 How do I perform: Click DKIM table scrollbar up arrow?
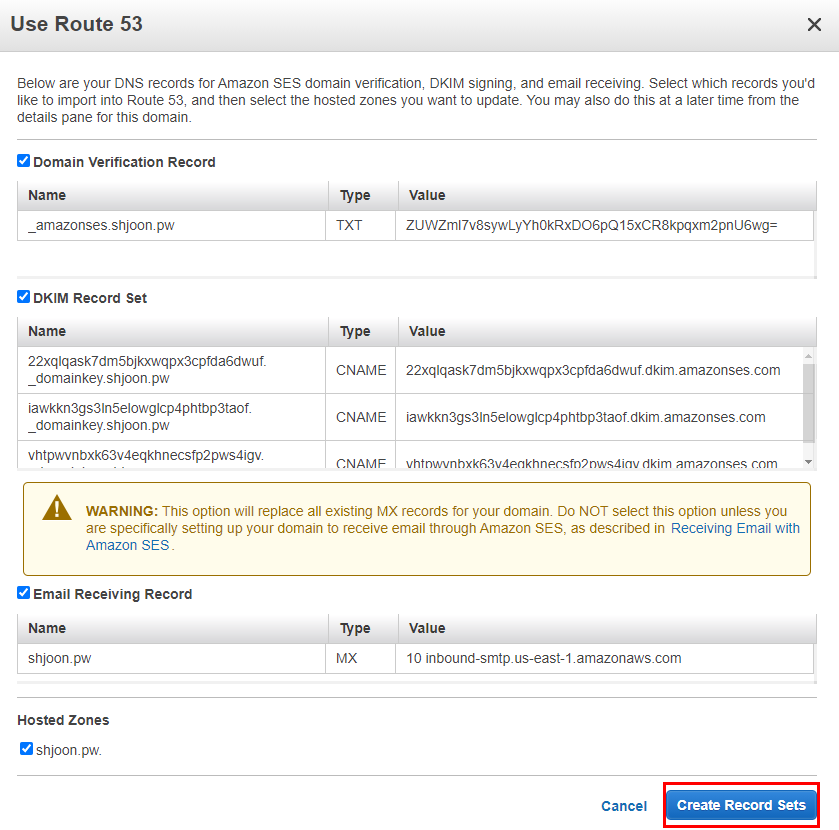tap(809, 356)
